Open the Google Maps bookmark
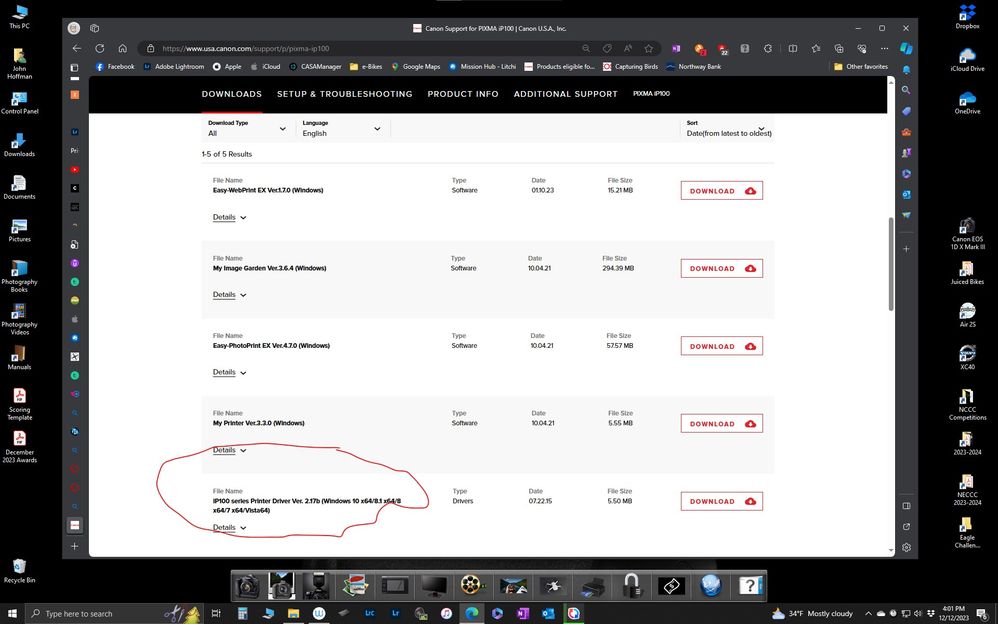The height and width of the screenshot is (624, 998). pyautogui.click(x=414, y=67)
